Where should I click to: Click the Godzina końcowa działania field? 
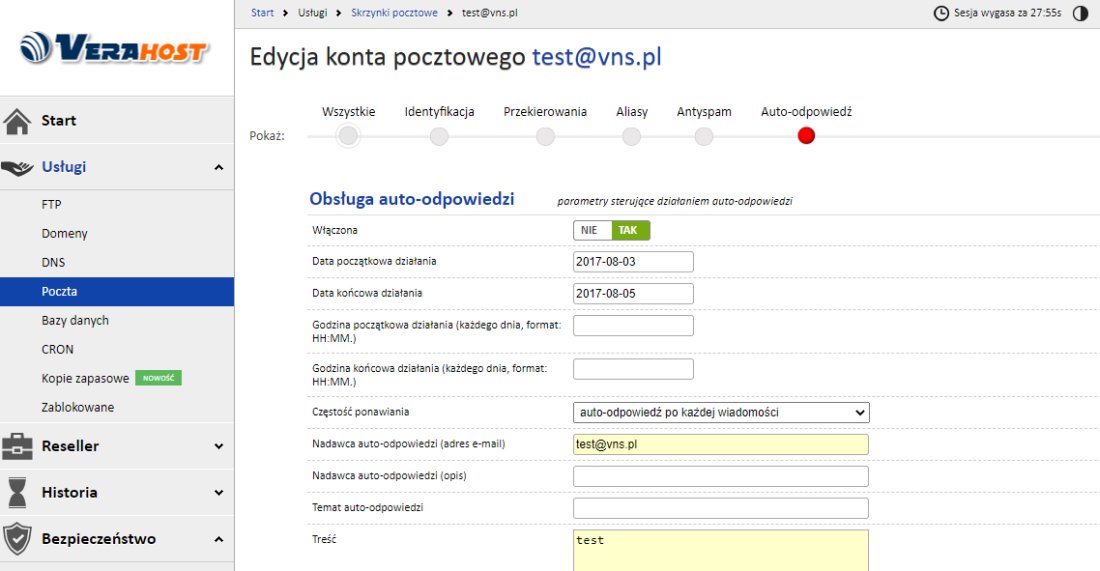(633, 369)
